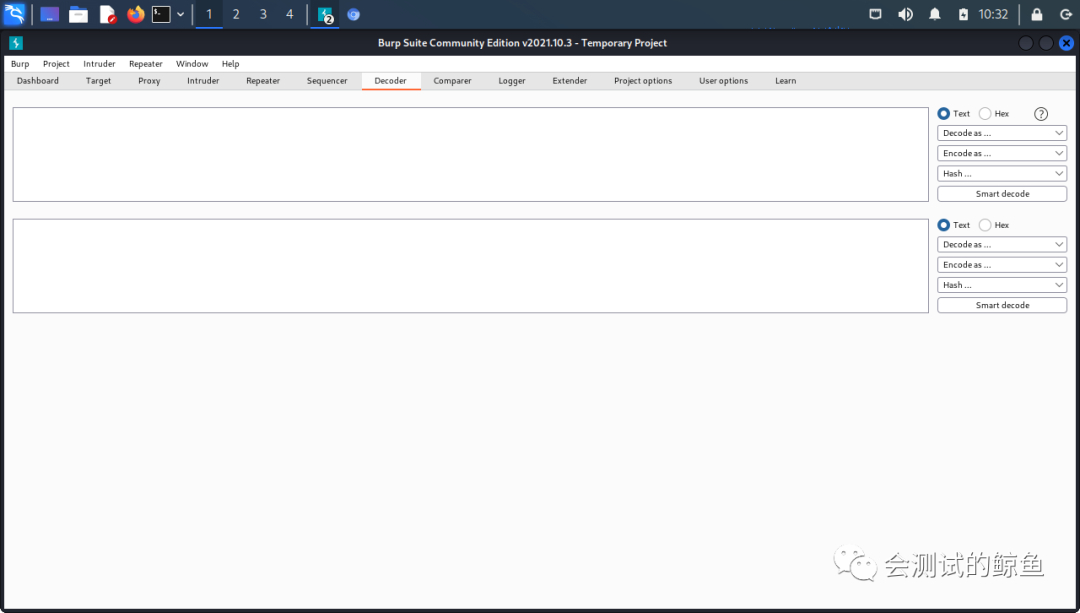The height and width of the screenshot is (613, 1080).
Task: Click the log out icon in the panel
Action: click(x=1066, y=14)
